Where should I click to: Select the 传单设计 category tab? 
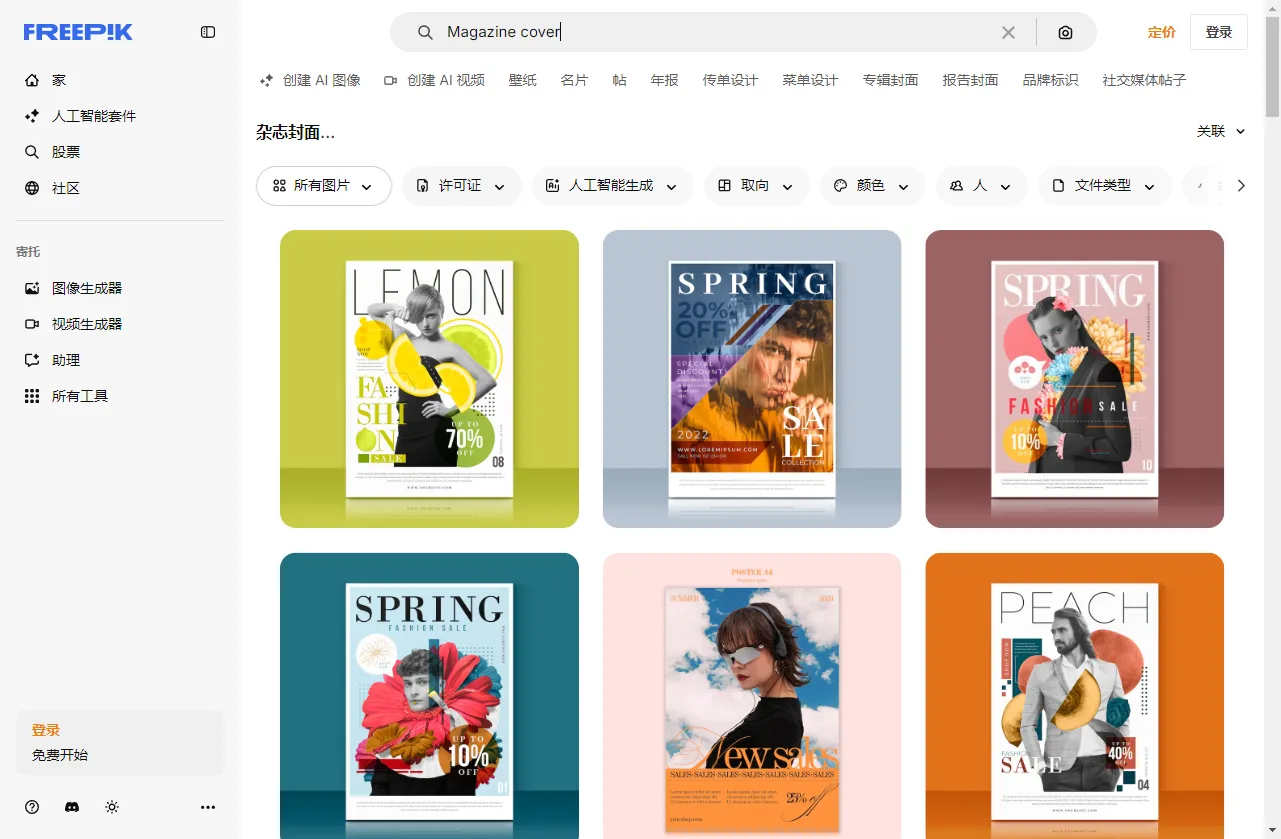[730, 80]
